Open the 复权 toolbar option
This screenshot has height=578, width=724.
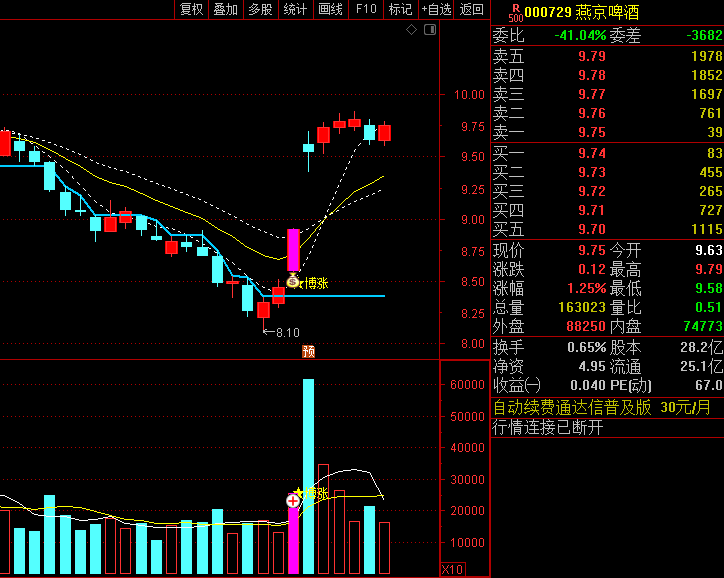(191, 9)
